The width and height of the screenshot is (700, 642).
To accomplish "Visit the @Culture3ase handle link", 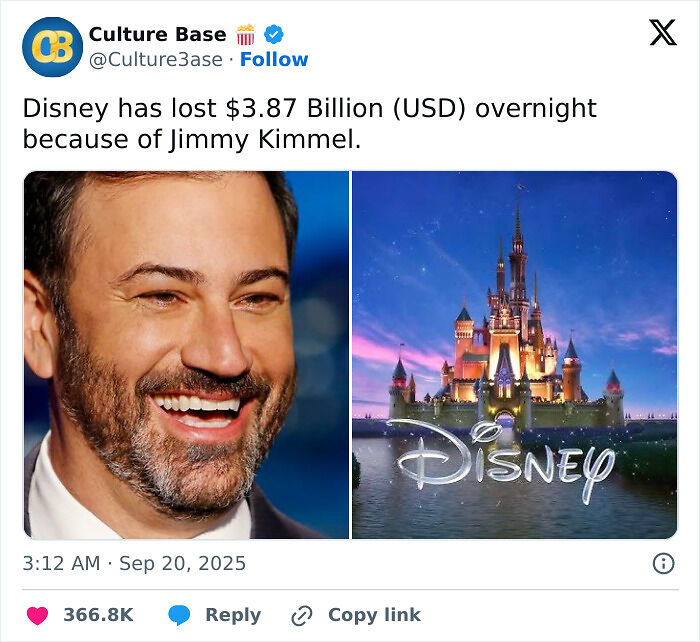I will point(156,59).
